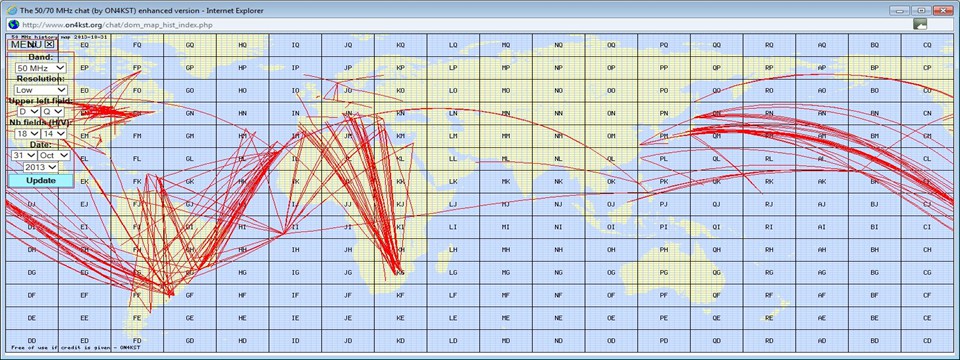The height and width of the screenshot is (360, 960).
Task: Click the KG grid square in southern Africa
Action: tap(400, 272)
